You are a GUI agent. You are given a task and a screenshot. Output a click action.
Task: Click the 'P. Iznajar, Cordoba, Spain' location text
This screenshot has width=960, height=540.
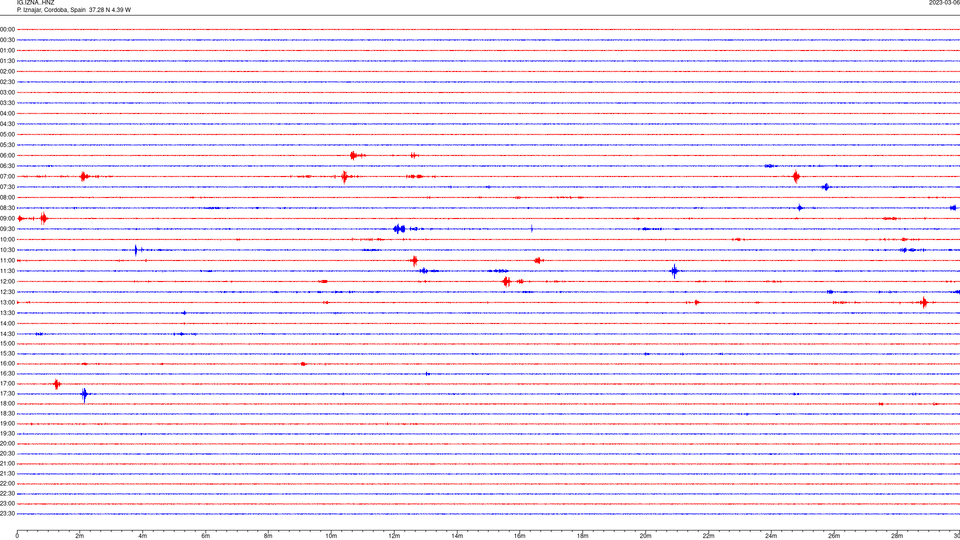[x=51, y=10]
